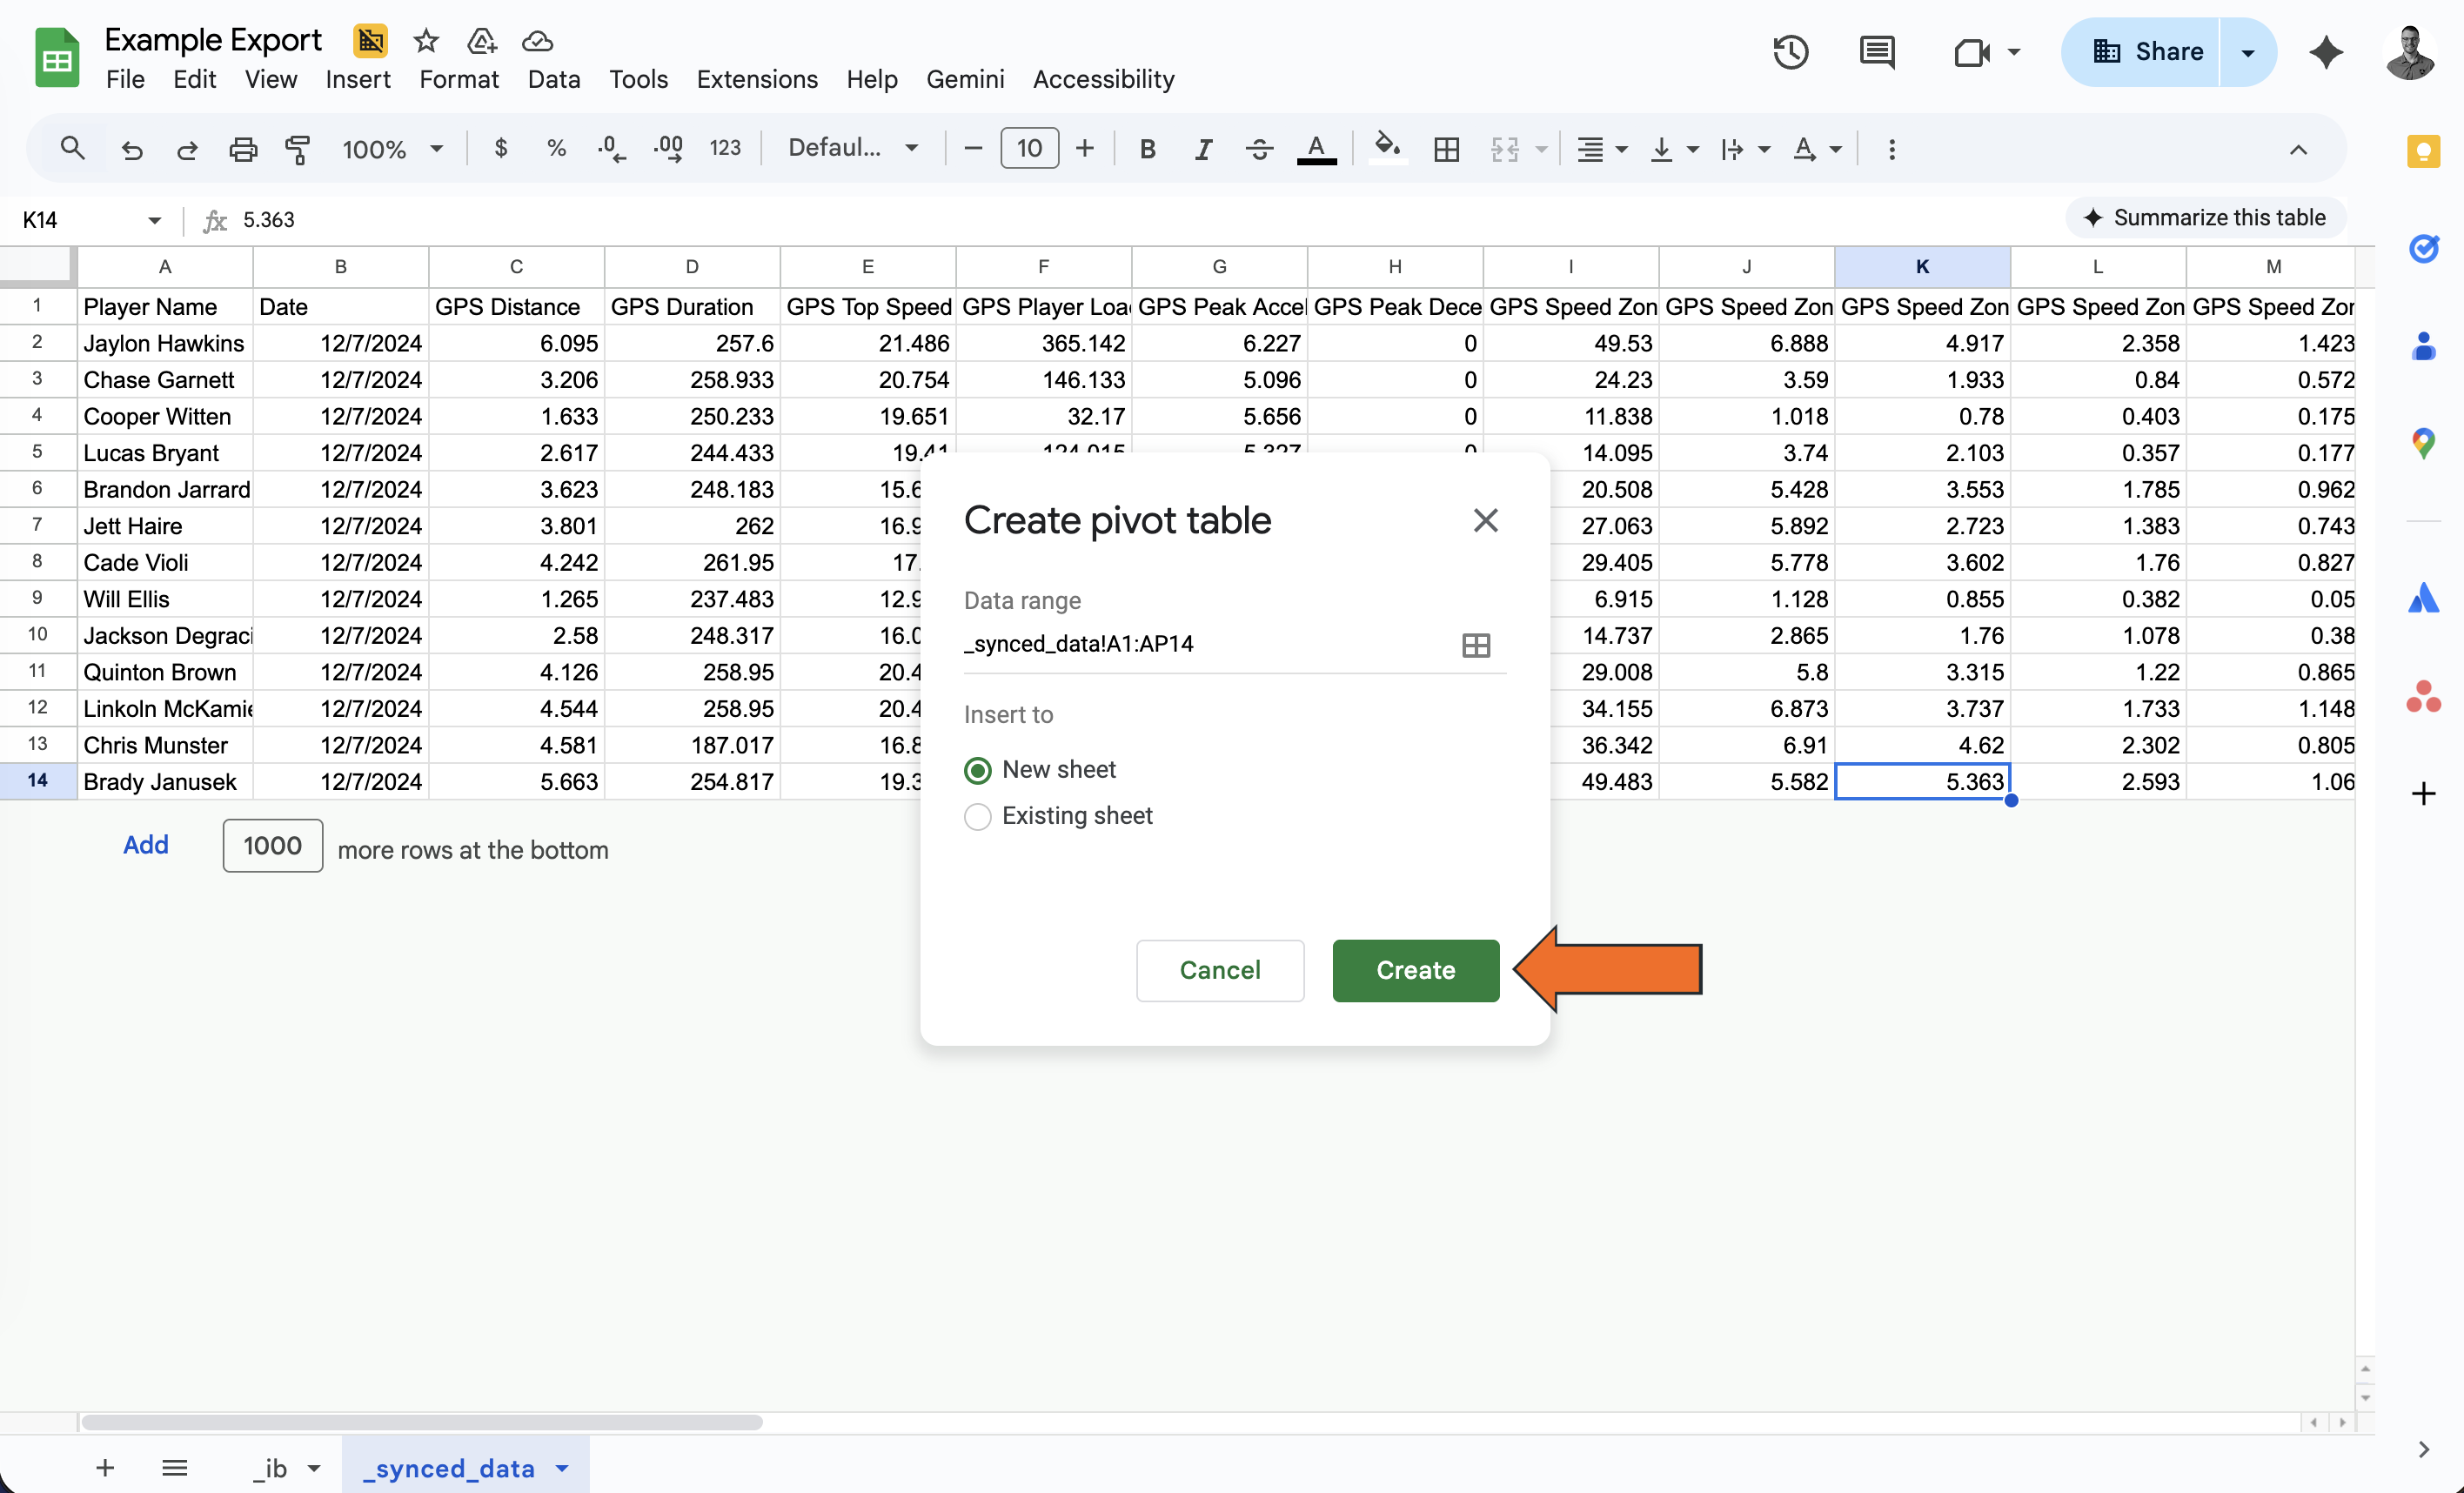Click the Share button
The image size is (2464, 1493).
2148,52
